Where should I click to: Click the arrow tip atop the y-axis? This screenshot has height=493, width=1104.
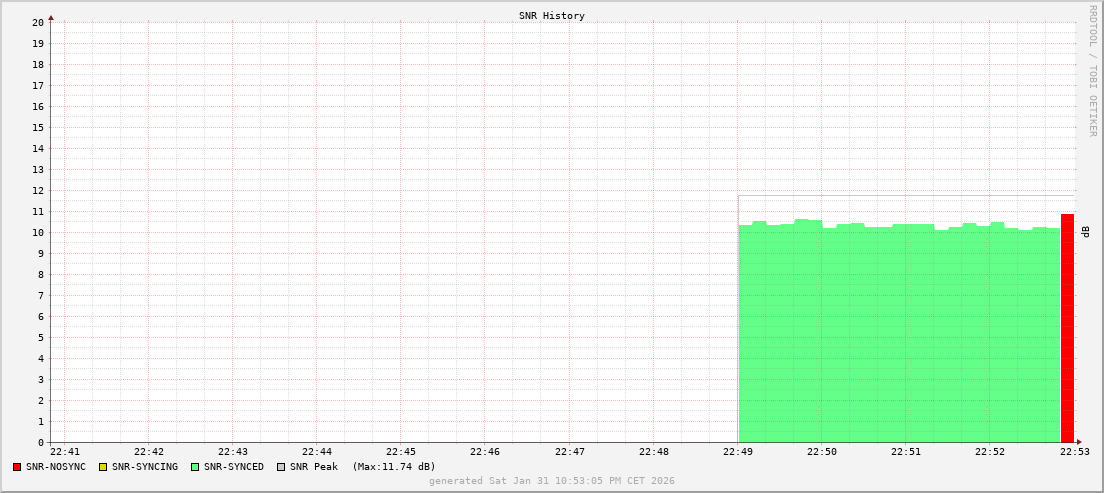(x=51, y=17)
